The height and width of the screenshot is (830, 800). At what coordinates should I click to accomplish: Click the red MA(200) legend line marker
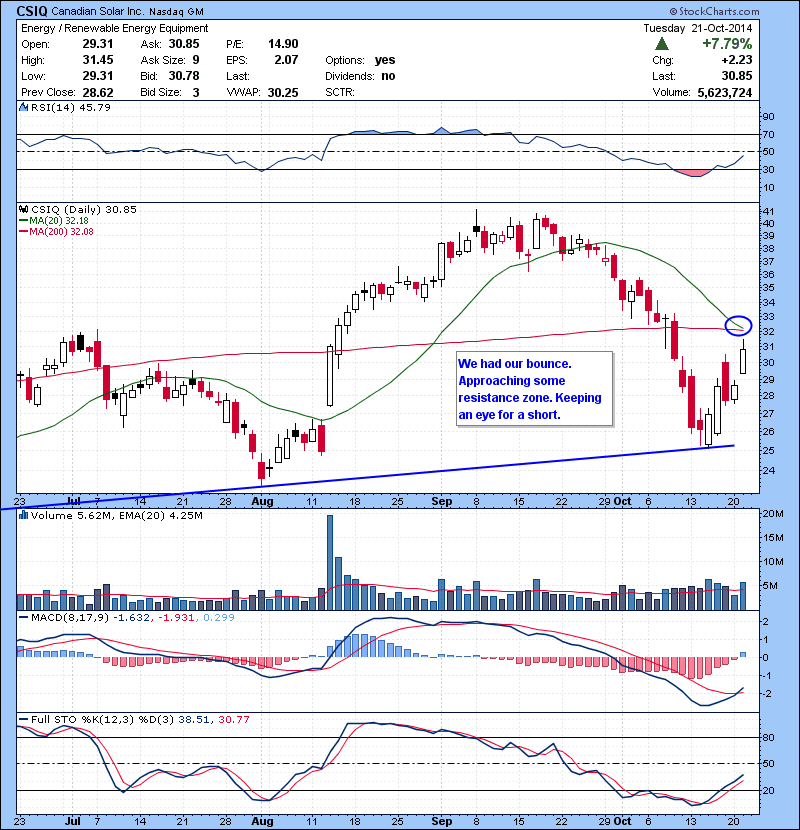click(x=23, y=232)
